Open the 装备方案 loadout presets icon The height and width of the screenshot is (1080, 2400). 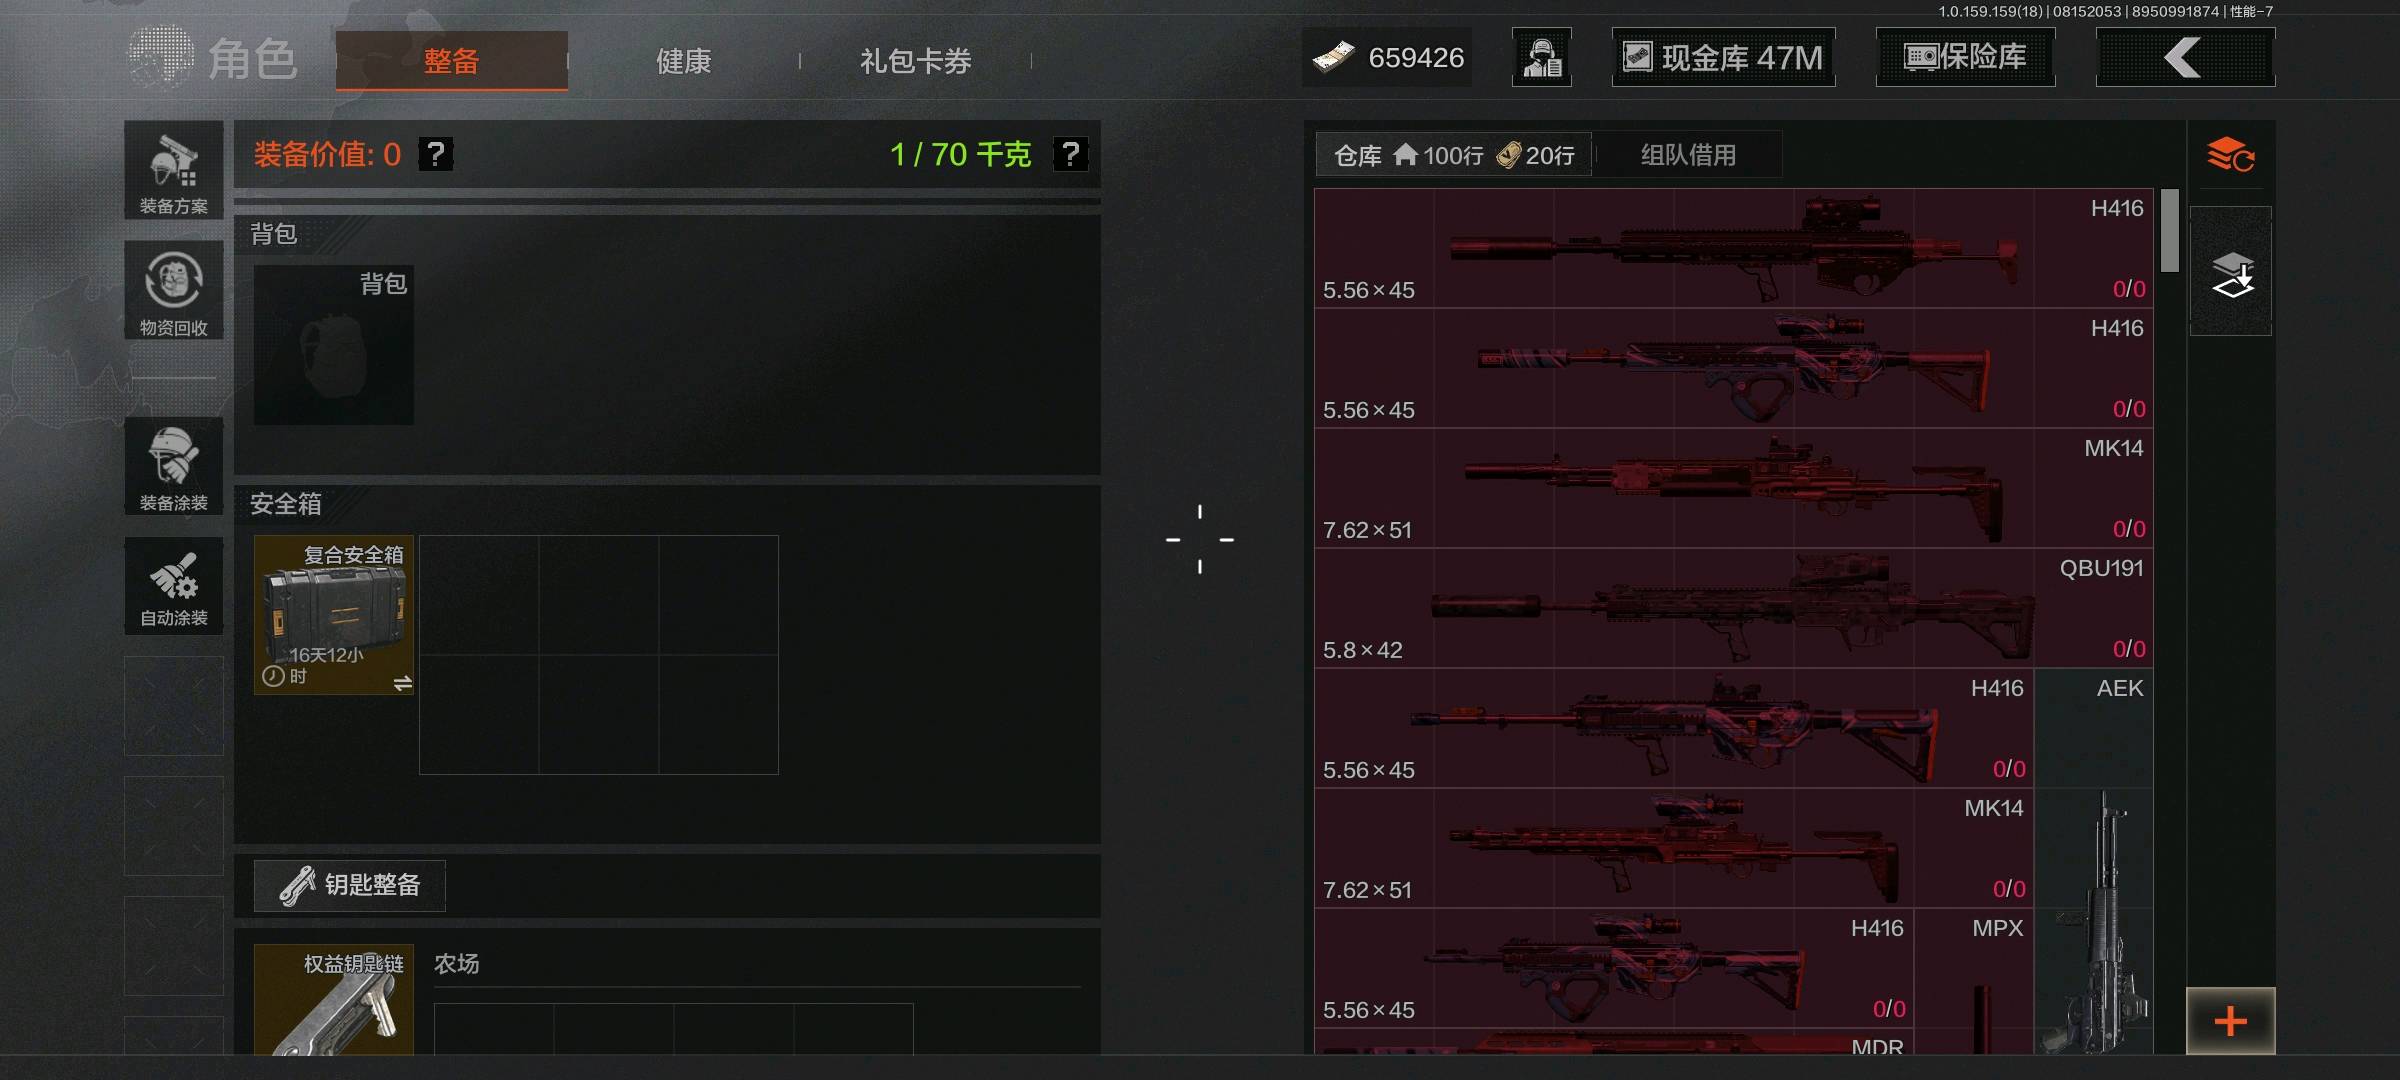click(x=174, y=170)
